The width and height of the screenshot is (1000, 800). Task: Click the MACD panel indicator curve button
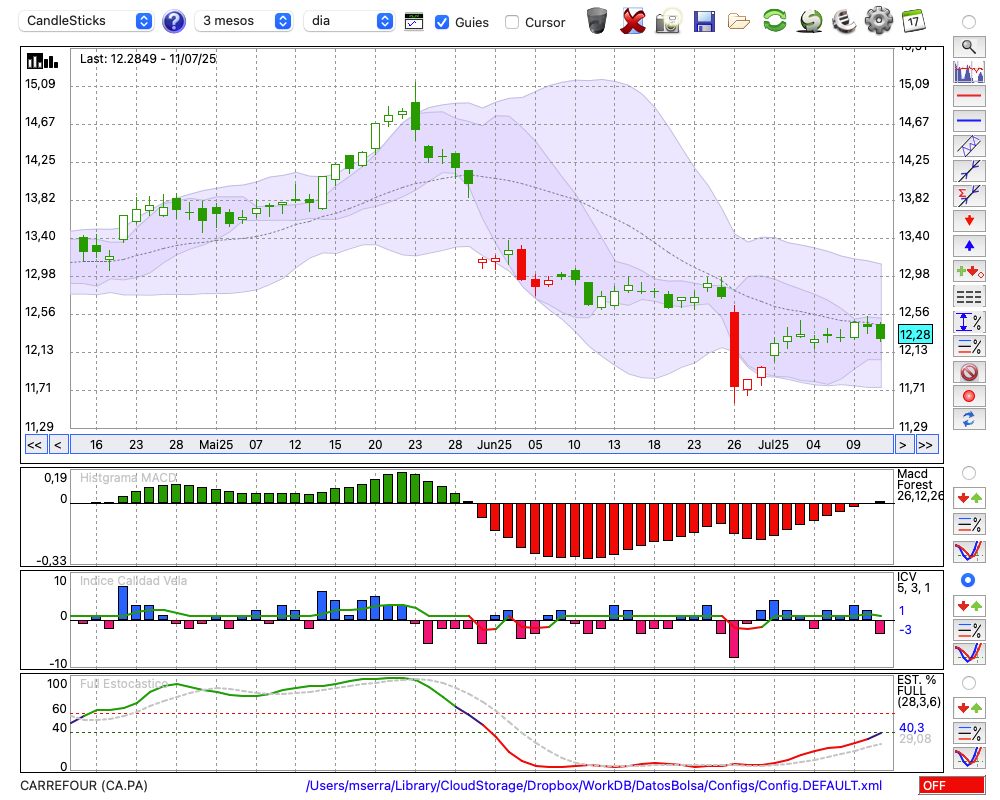click(969, 551)
